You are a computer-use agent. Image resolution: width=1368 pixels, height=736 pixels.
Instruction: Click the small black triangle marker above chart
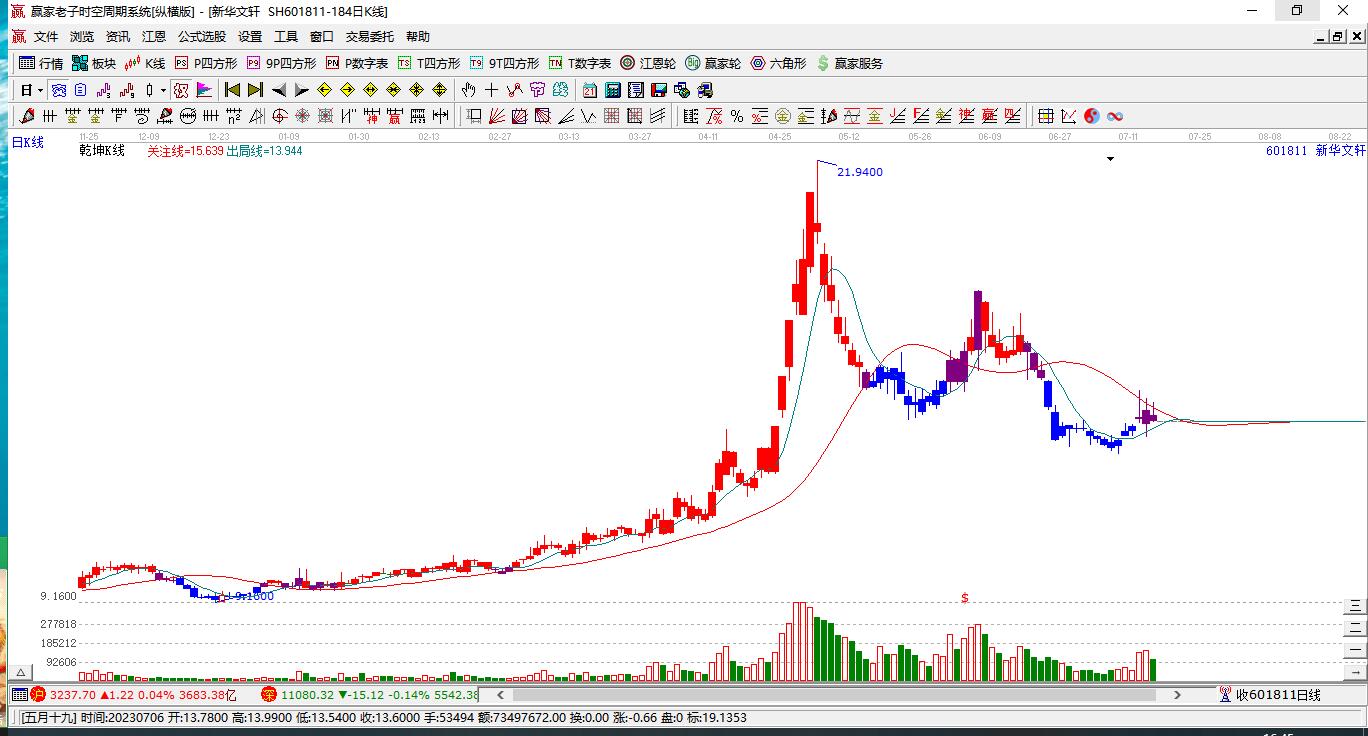[x=1110, y=159]
